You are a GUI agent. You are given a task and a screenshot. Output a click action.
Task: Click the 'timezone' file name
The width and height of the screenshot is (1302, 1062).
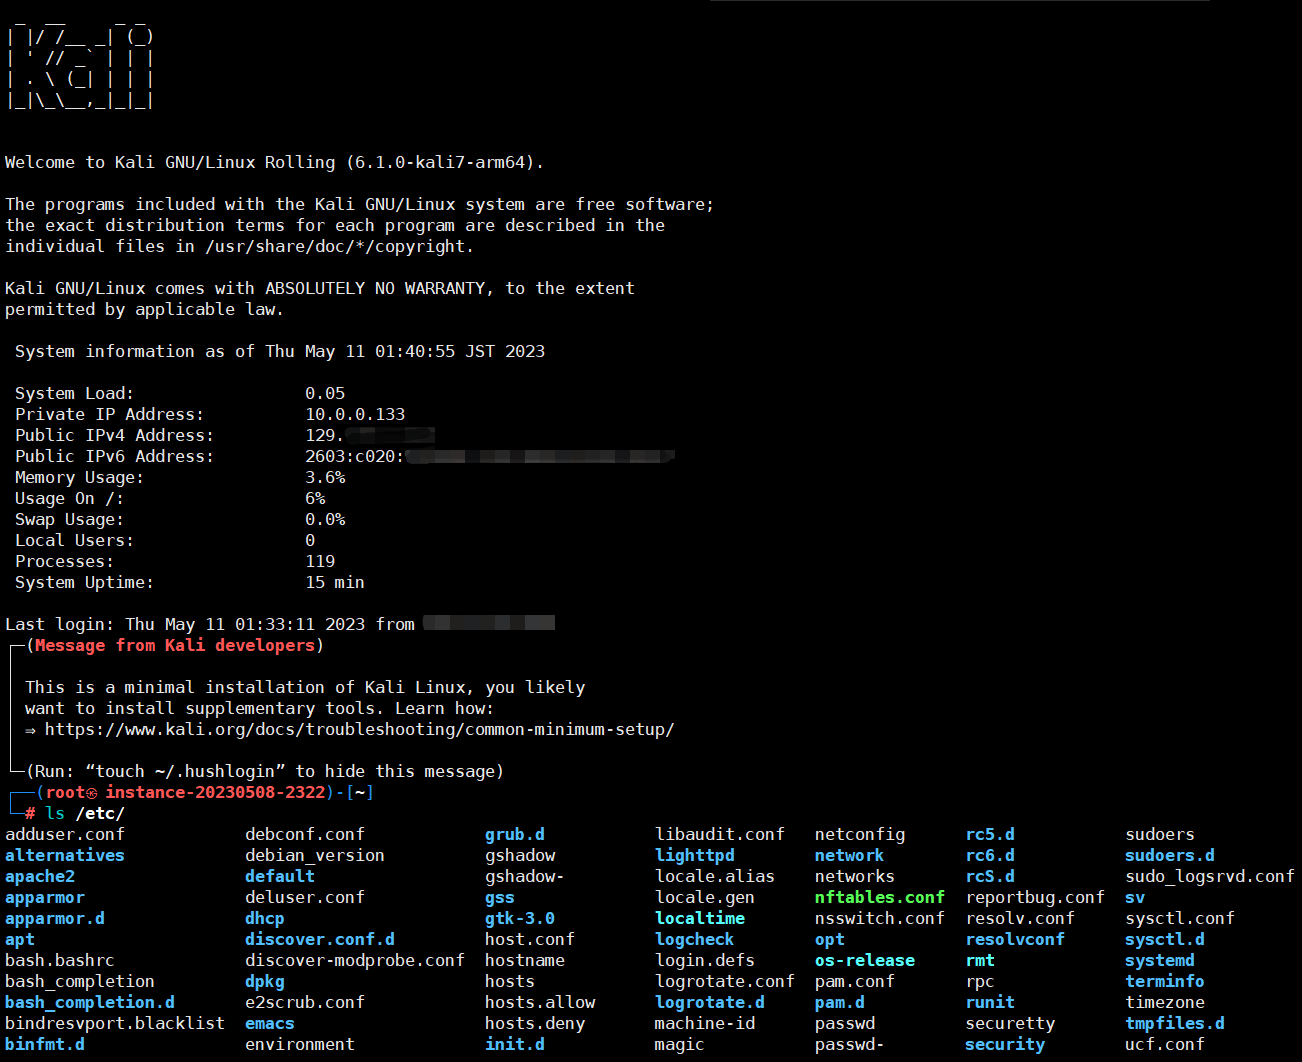(x=1165, y=1002)
